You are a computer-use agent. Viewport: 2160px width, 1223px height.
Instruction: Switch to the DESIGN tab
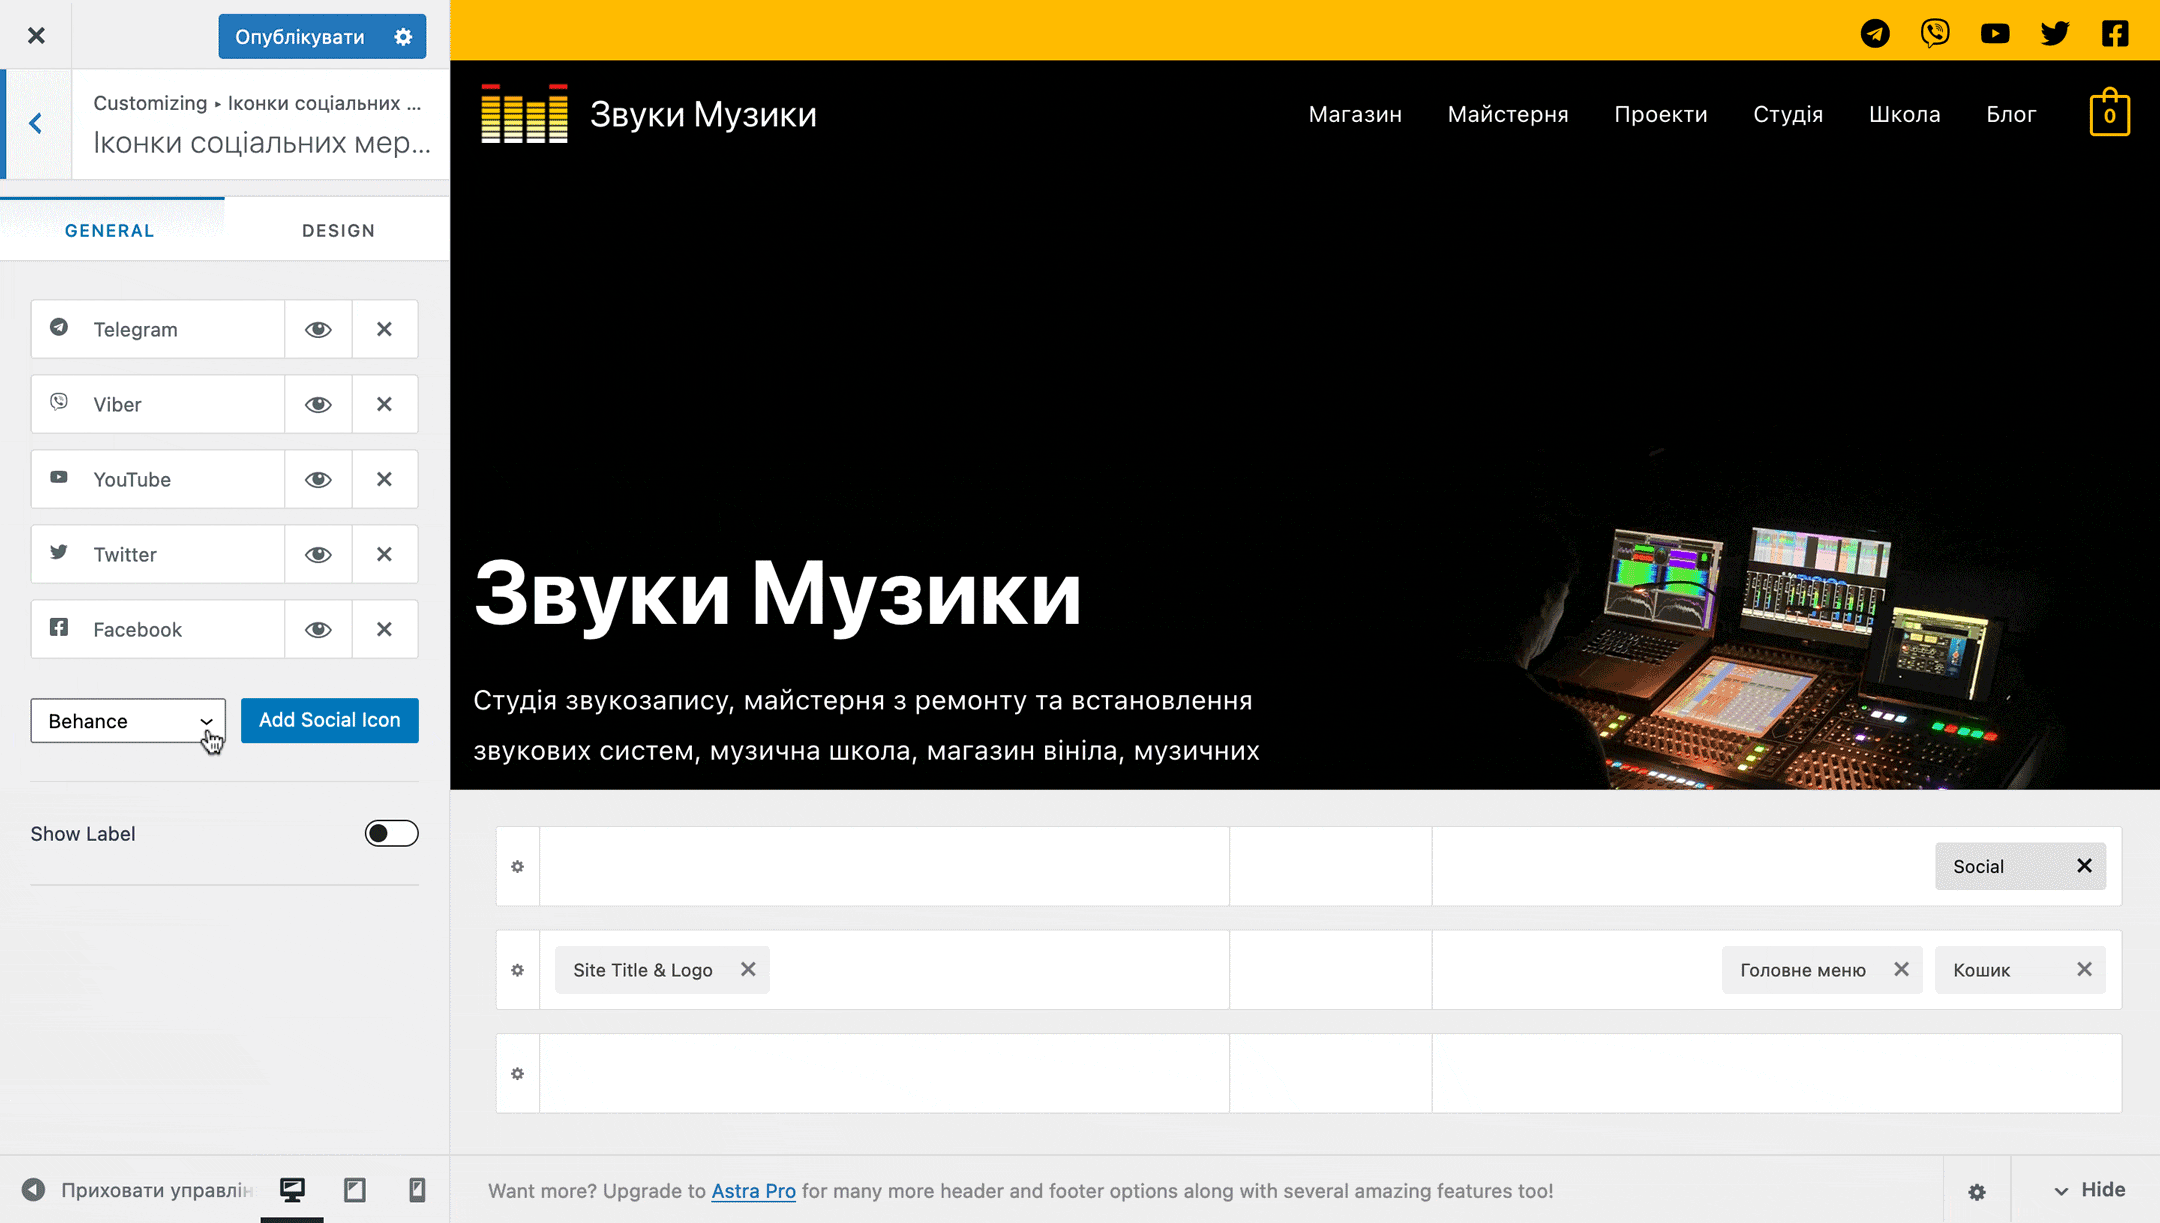point(338,231)
